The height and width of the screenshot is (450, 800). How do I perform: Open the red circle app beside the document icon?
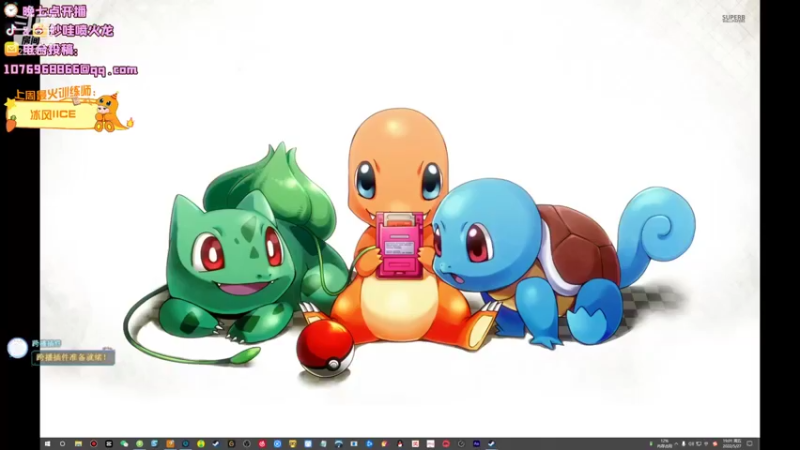[446, 444]
